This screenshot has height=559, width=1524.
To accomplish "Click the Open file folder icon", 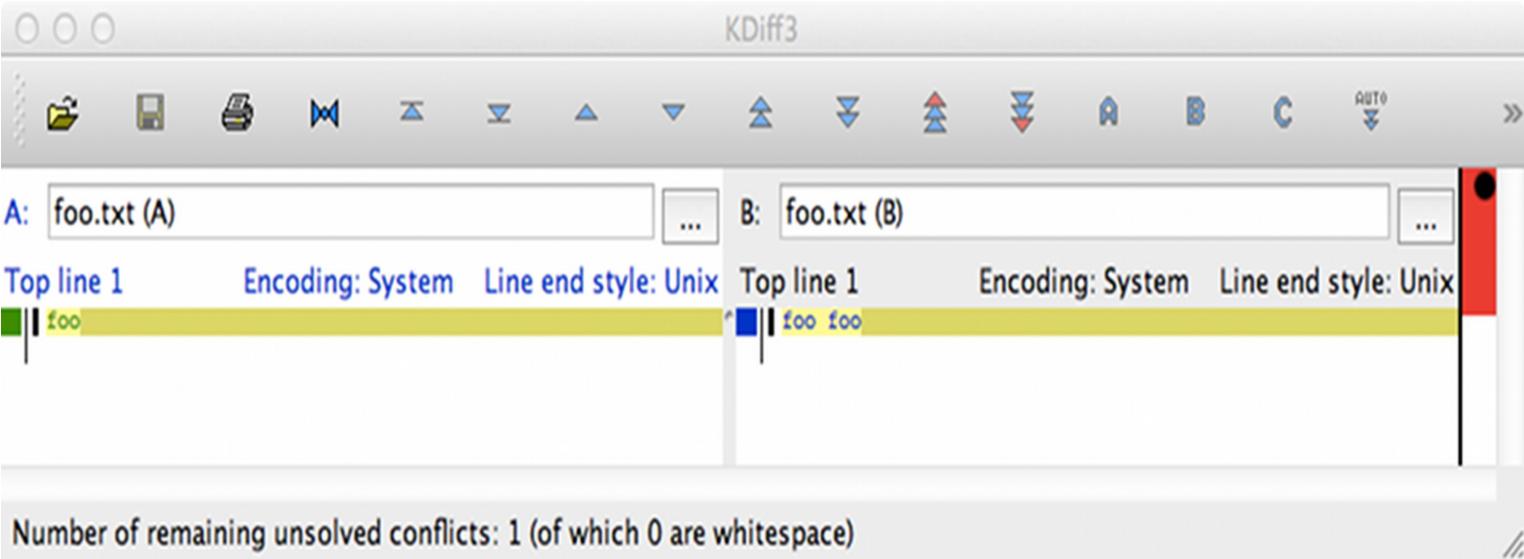I will click(63, 114).
